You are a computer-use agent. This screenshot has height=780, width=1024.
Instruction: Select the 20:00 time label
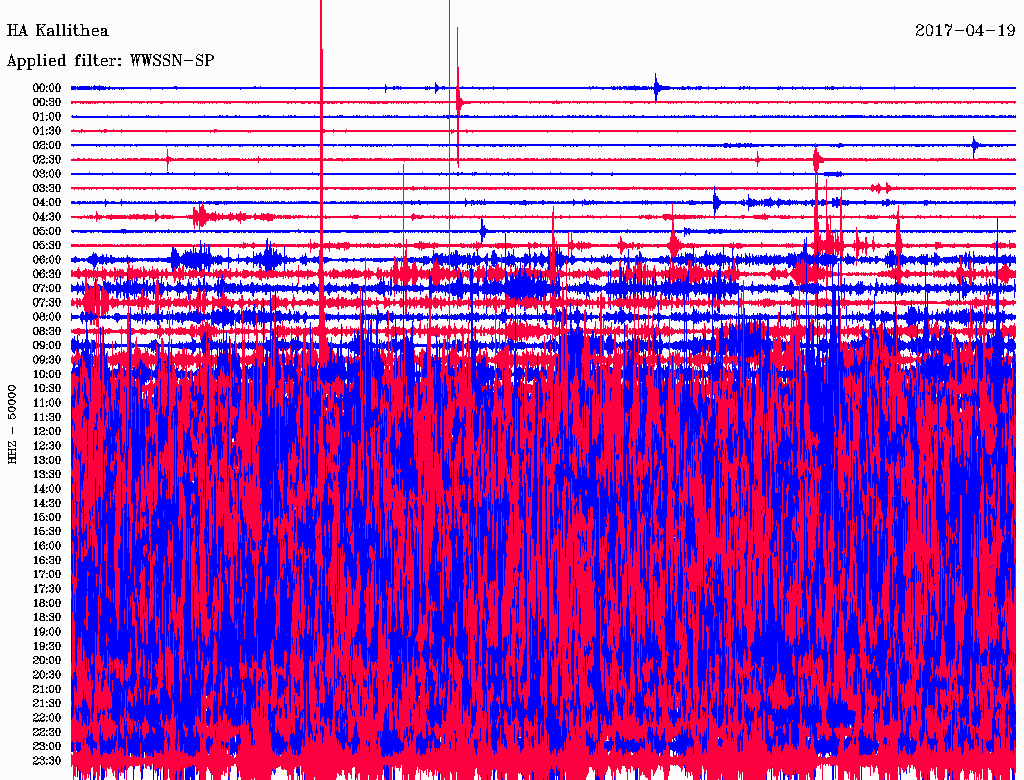point(47,660)
